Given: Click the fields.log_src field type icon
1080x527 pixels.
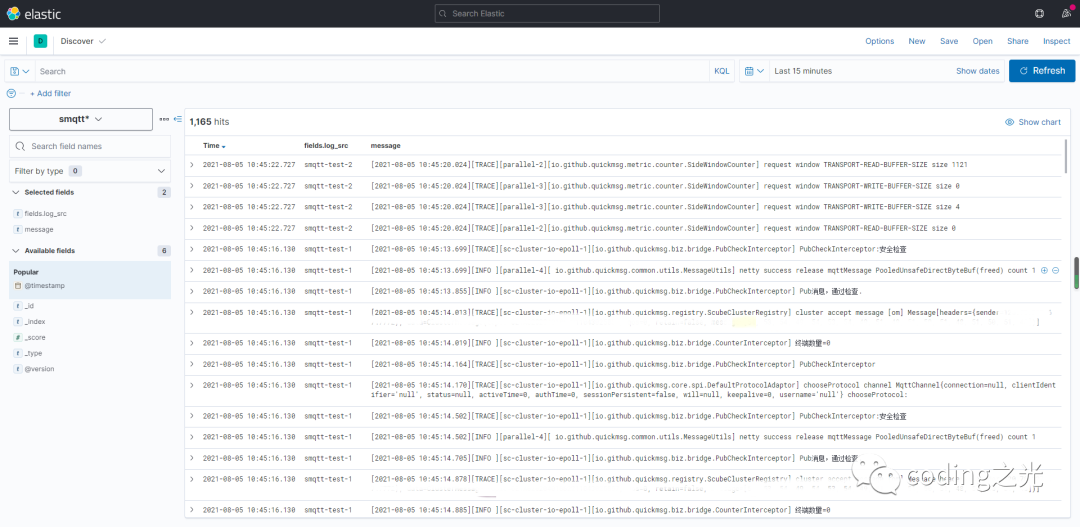Looking at the screenshot, I should [17, 214].
